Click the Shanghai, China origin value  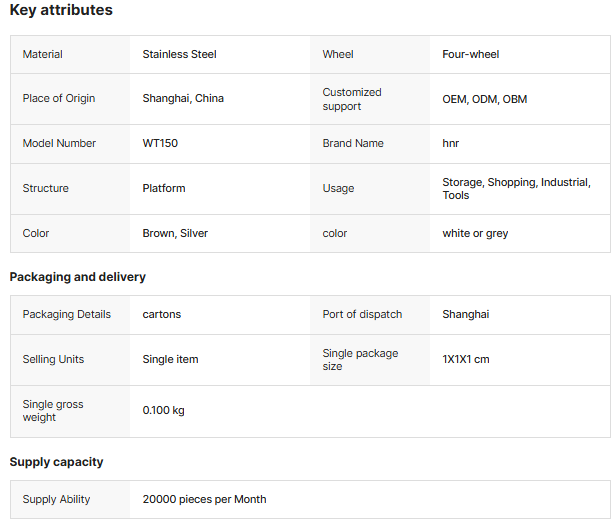tap(183, 98)
